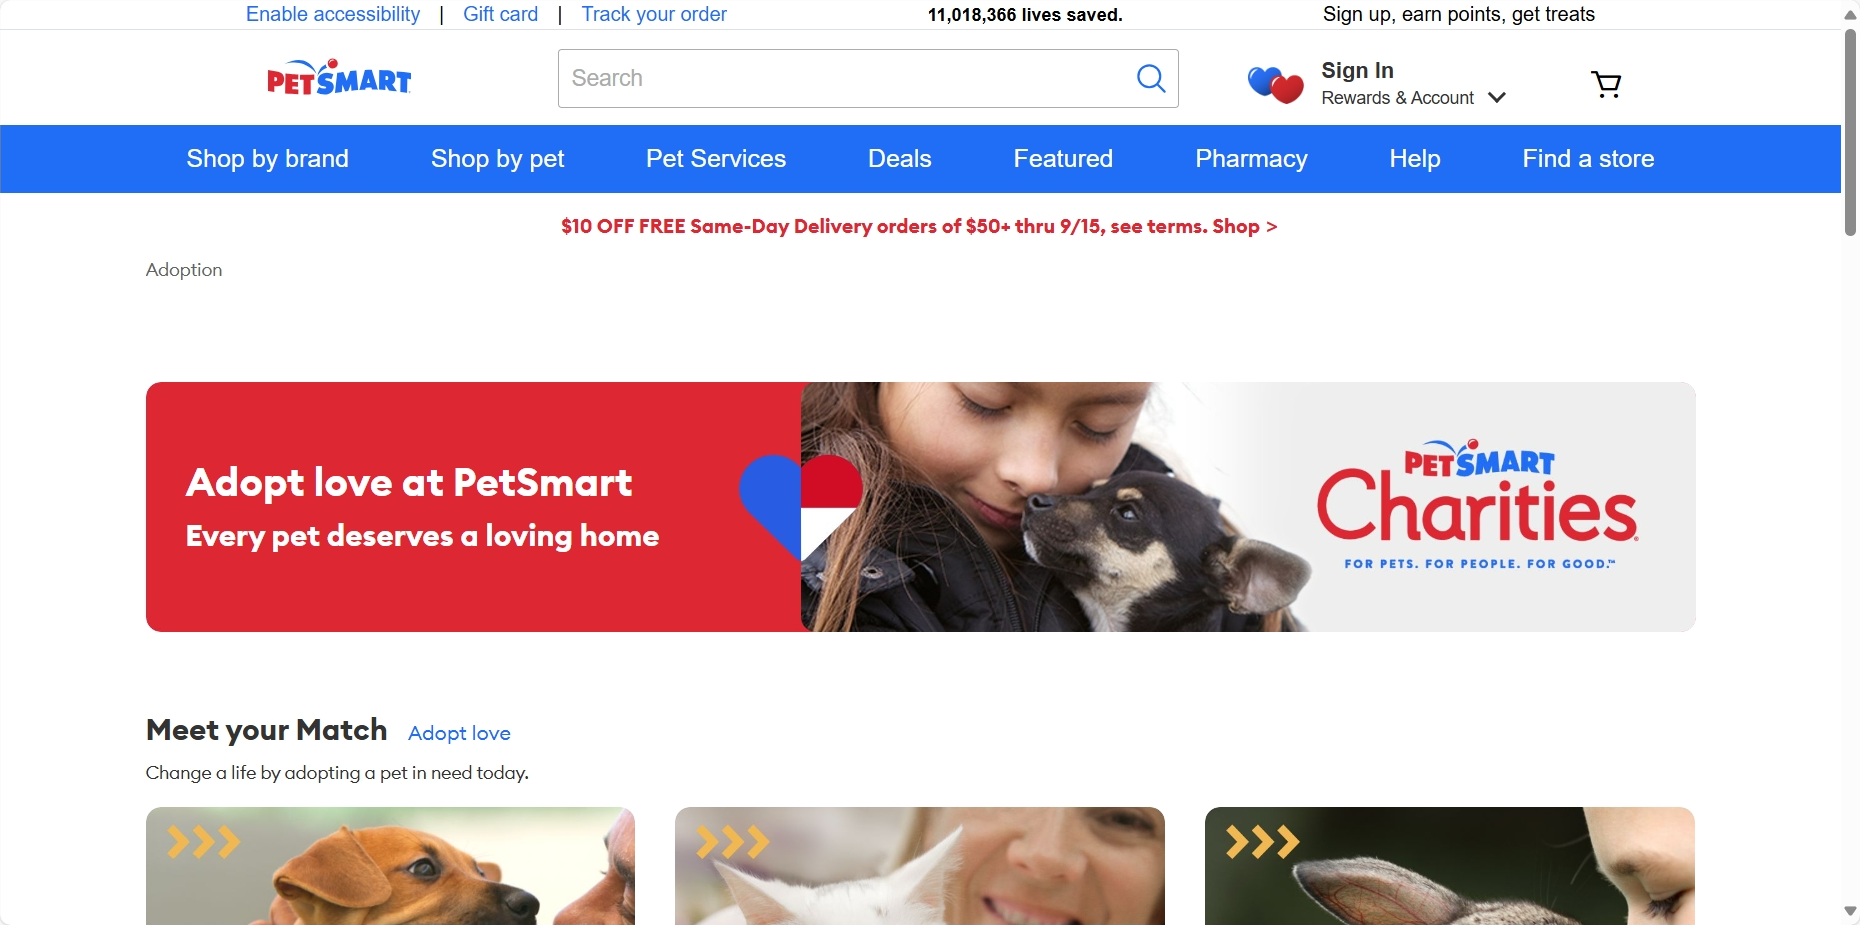Click the Track your order link
Viewport: 1860px width, 925px height.
(654, 14)
